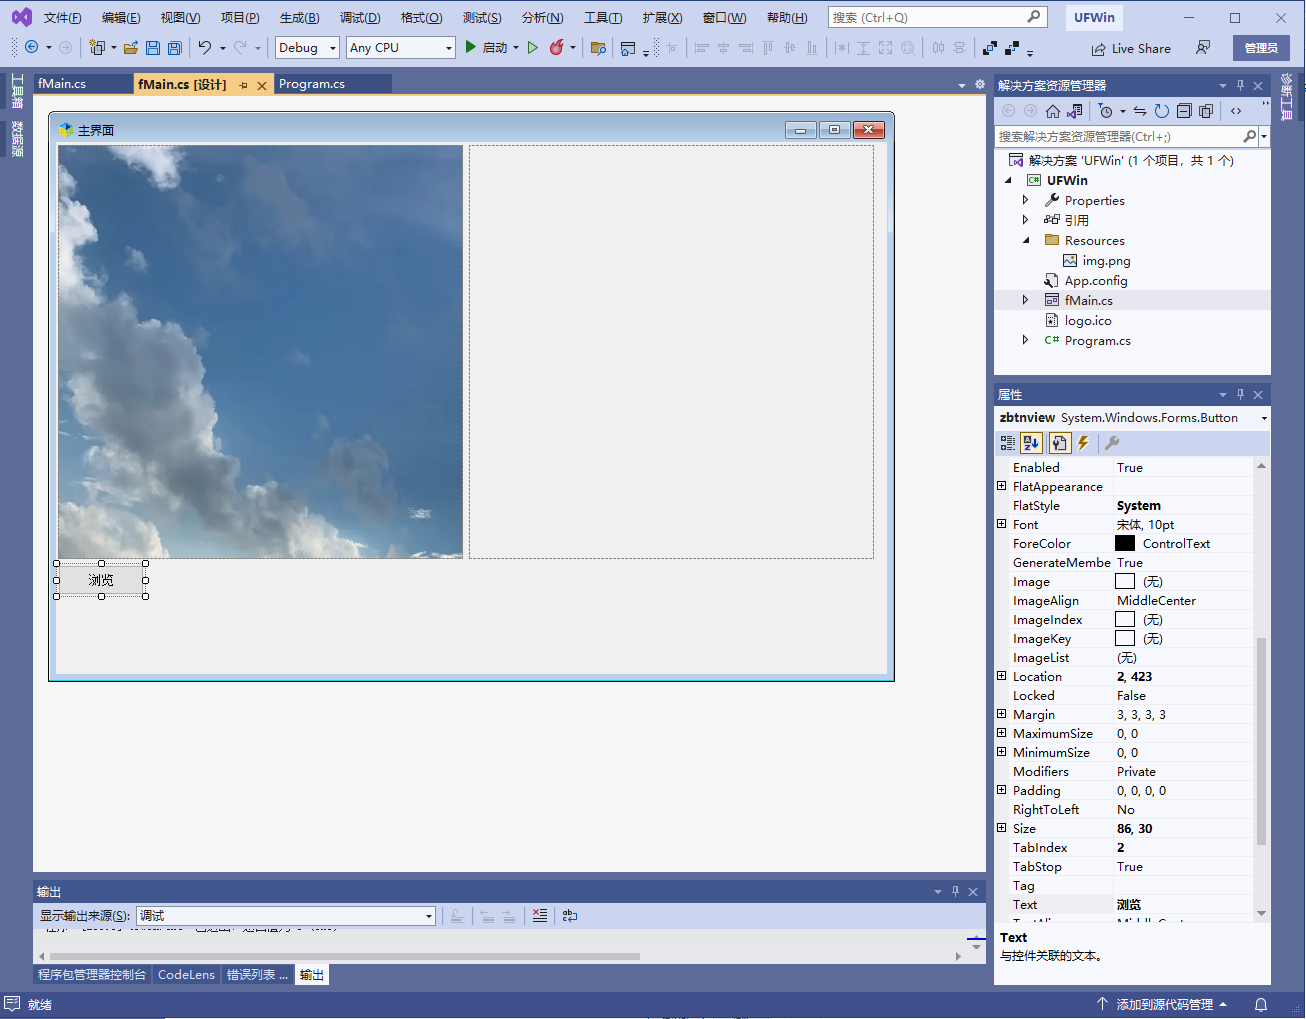
Task: Toggle auto-hide pin on Solution Explorer panel
Action: [1240, 86]
